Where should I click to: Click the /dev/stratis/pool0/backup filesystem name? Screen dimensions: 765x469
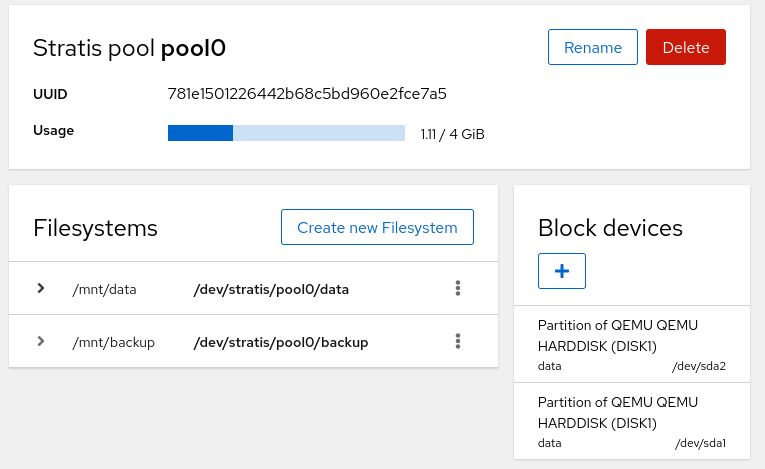280,342
